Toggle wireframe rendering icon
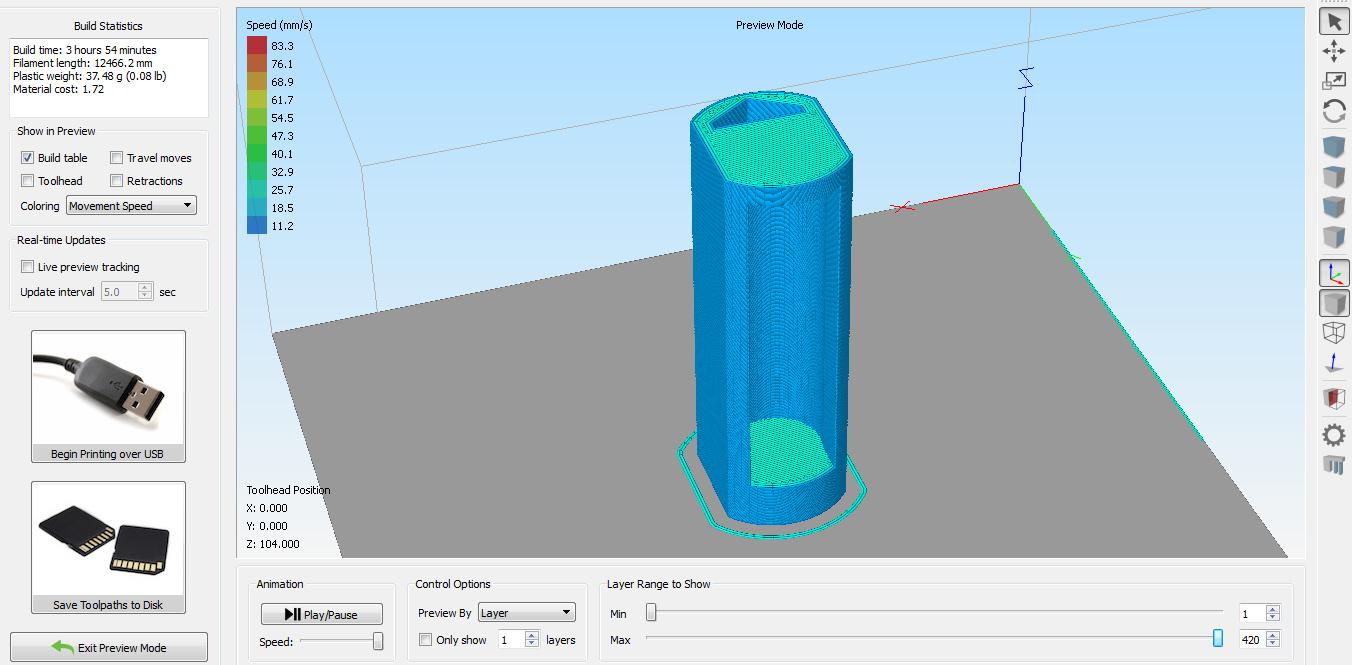The height and width of the screenshot is (665, 1352). (1334, 333)
